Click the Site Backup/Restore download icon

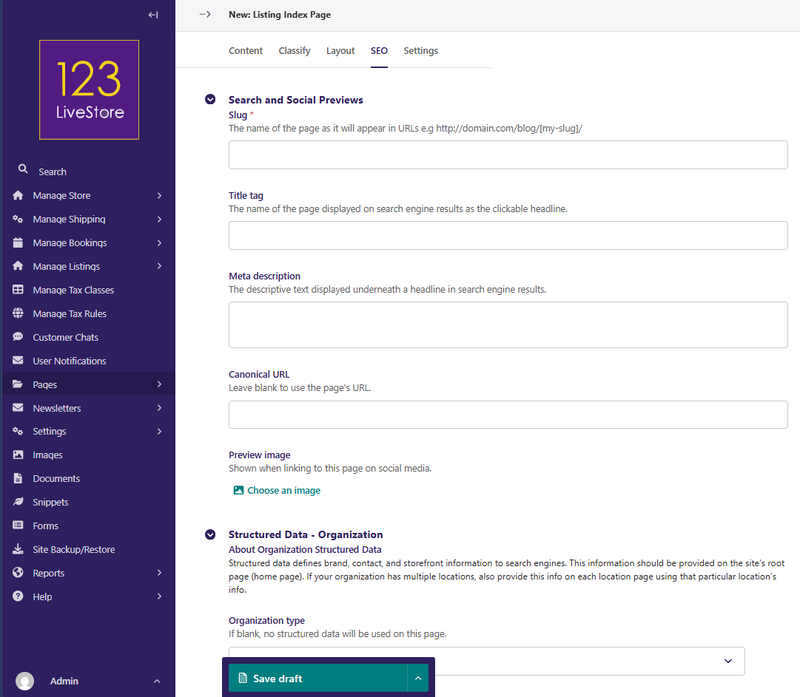[x=18, y=550]
